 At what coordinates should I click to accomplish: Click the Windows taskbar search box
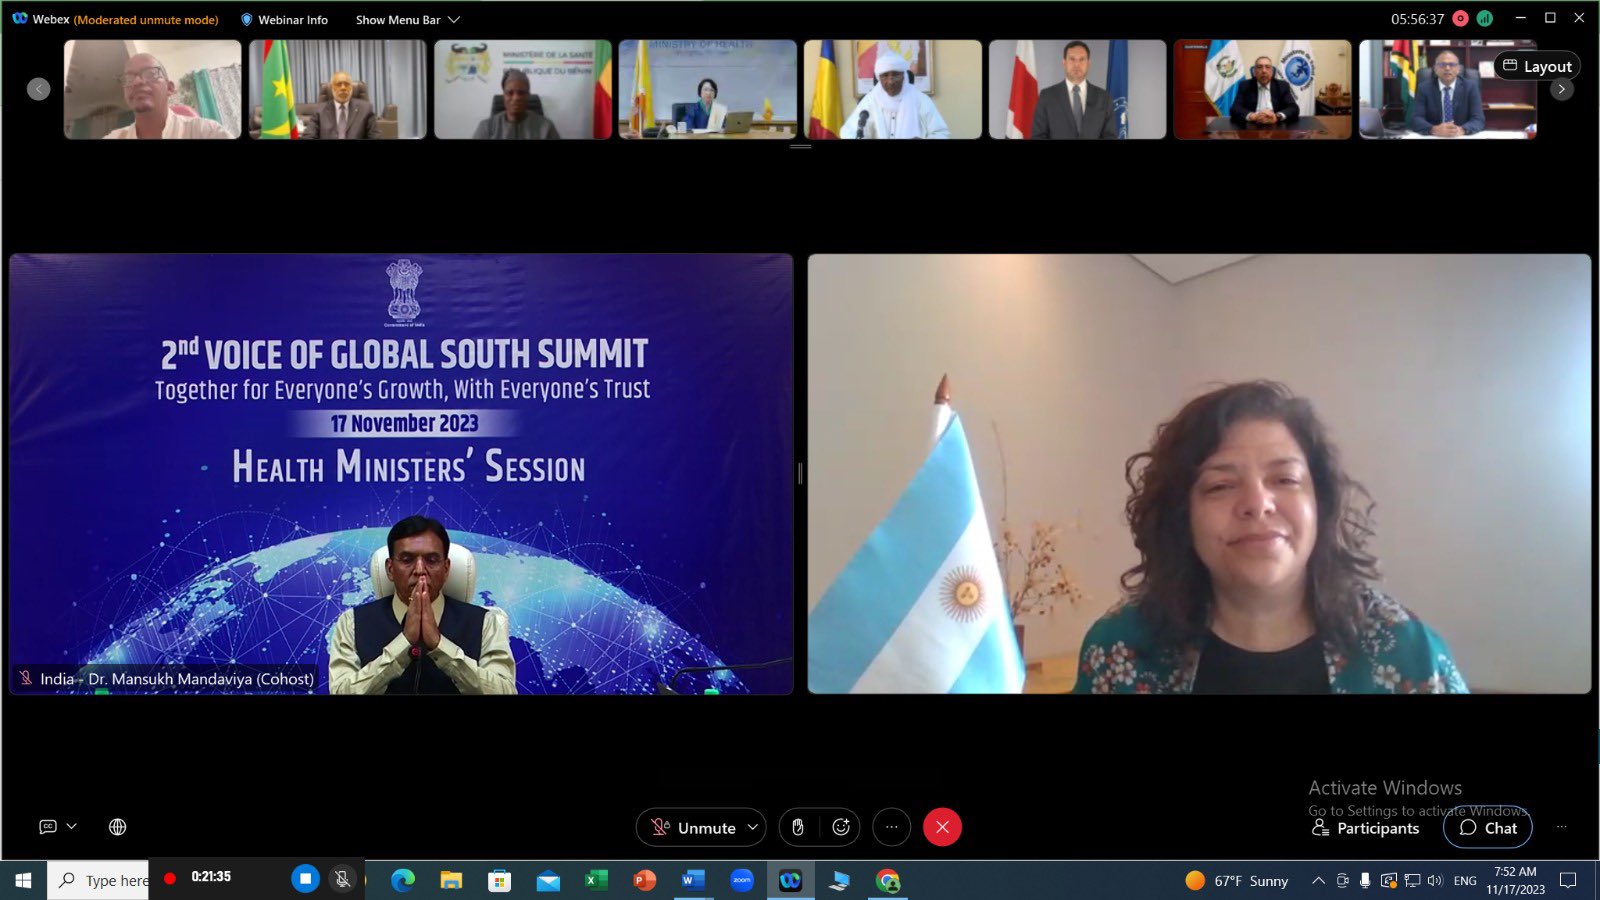(98, 880)
